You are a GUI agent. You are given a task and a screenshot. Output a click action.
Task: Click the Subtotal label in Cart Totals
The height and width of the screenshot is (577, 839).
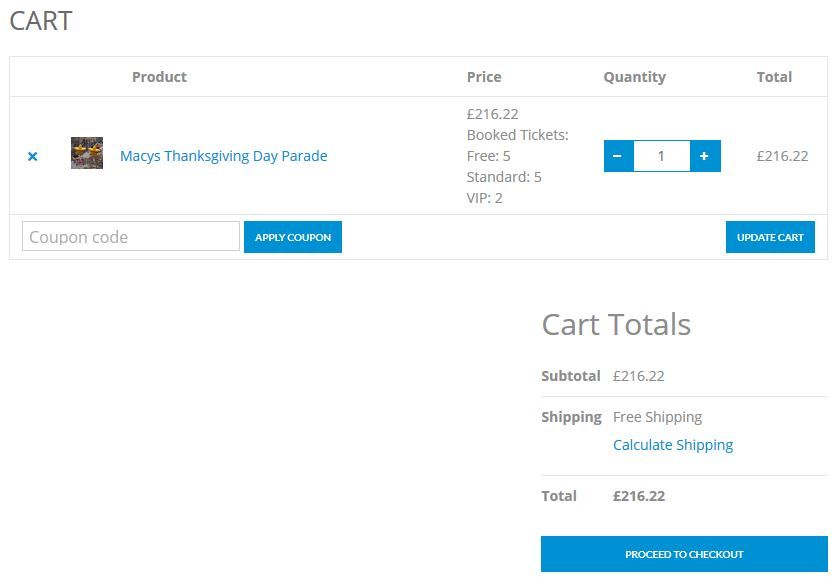570,376
